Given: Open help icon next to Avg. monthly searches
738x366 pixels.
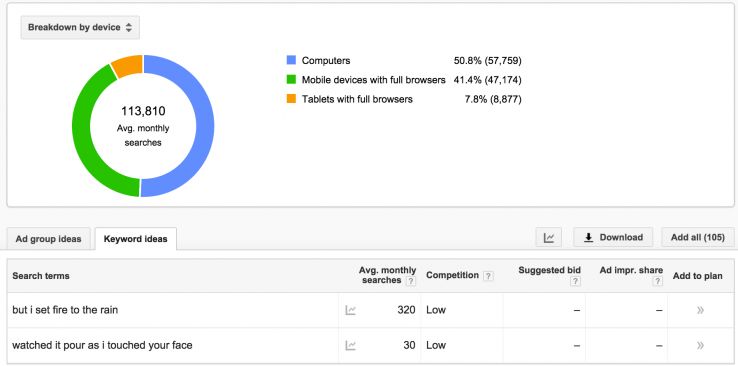Looking at the screenshot, I should (x=411, y=281).
